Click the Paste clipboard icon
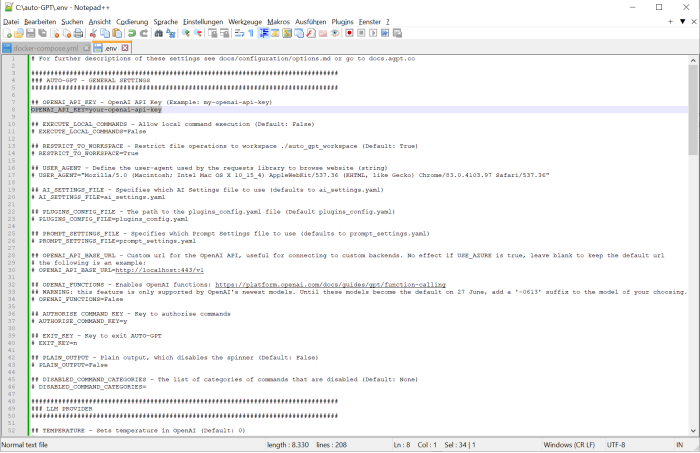The width and height of the screenshot is (700, 453). tap(117, 33)
